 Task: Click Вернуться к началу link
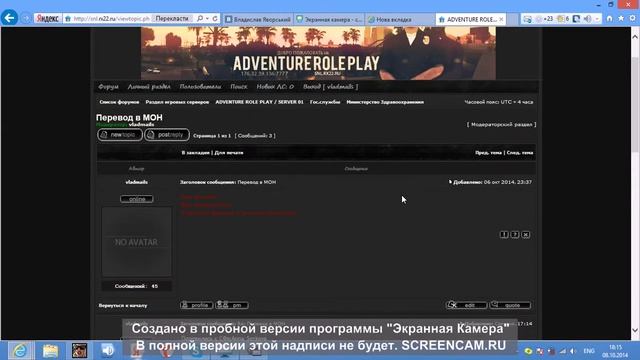(123, 305)
